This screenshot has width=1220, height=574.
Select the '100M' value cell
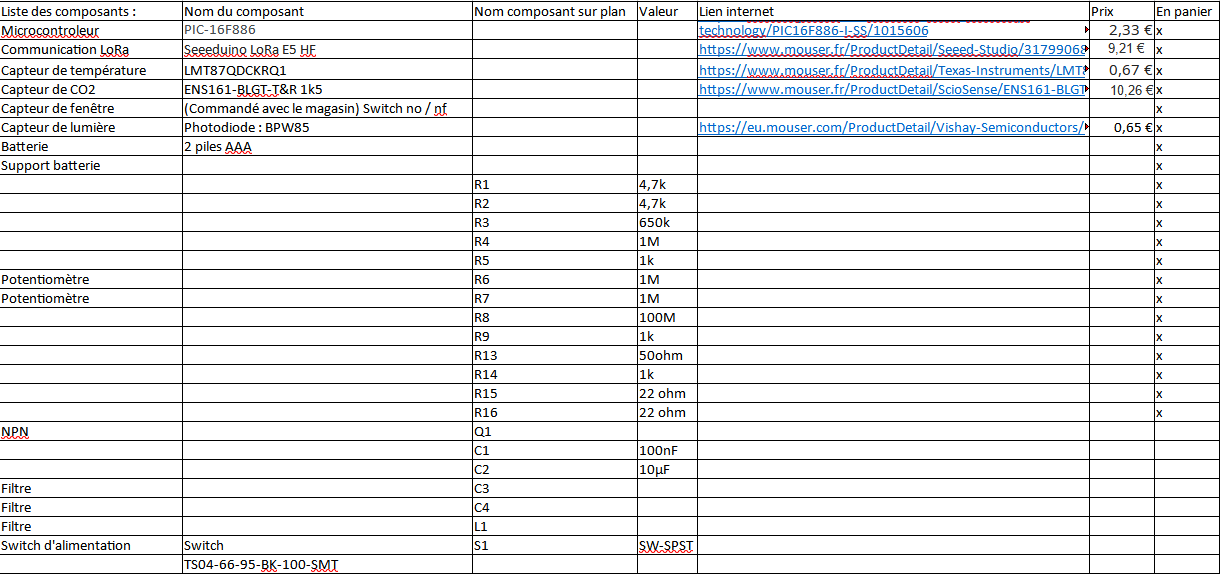click(667, 317)
